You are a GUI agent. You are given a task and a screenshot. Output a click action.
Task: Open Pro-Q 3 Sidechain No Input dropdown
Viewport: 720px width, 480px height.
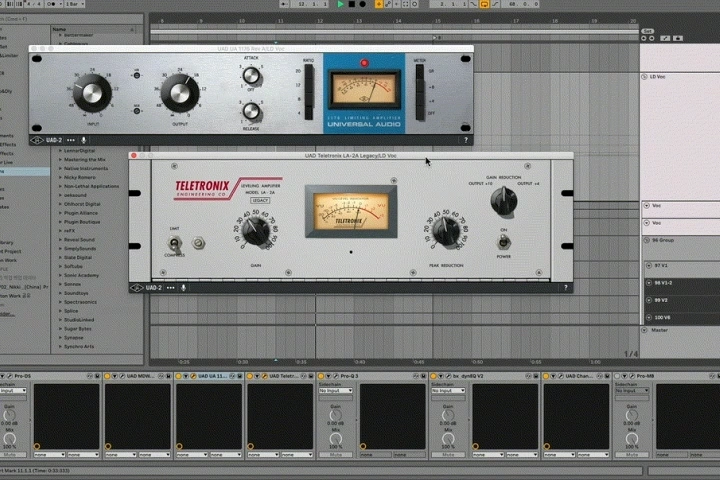336,390
